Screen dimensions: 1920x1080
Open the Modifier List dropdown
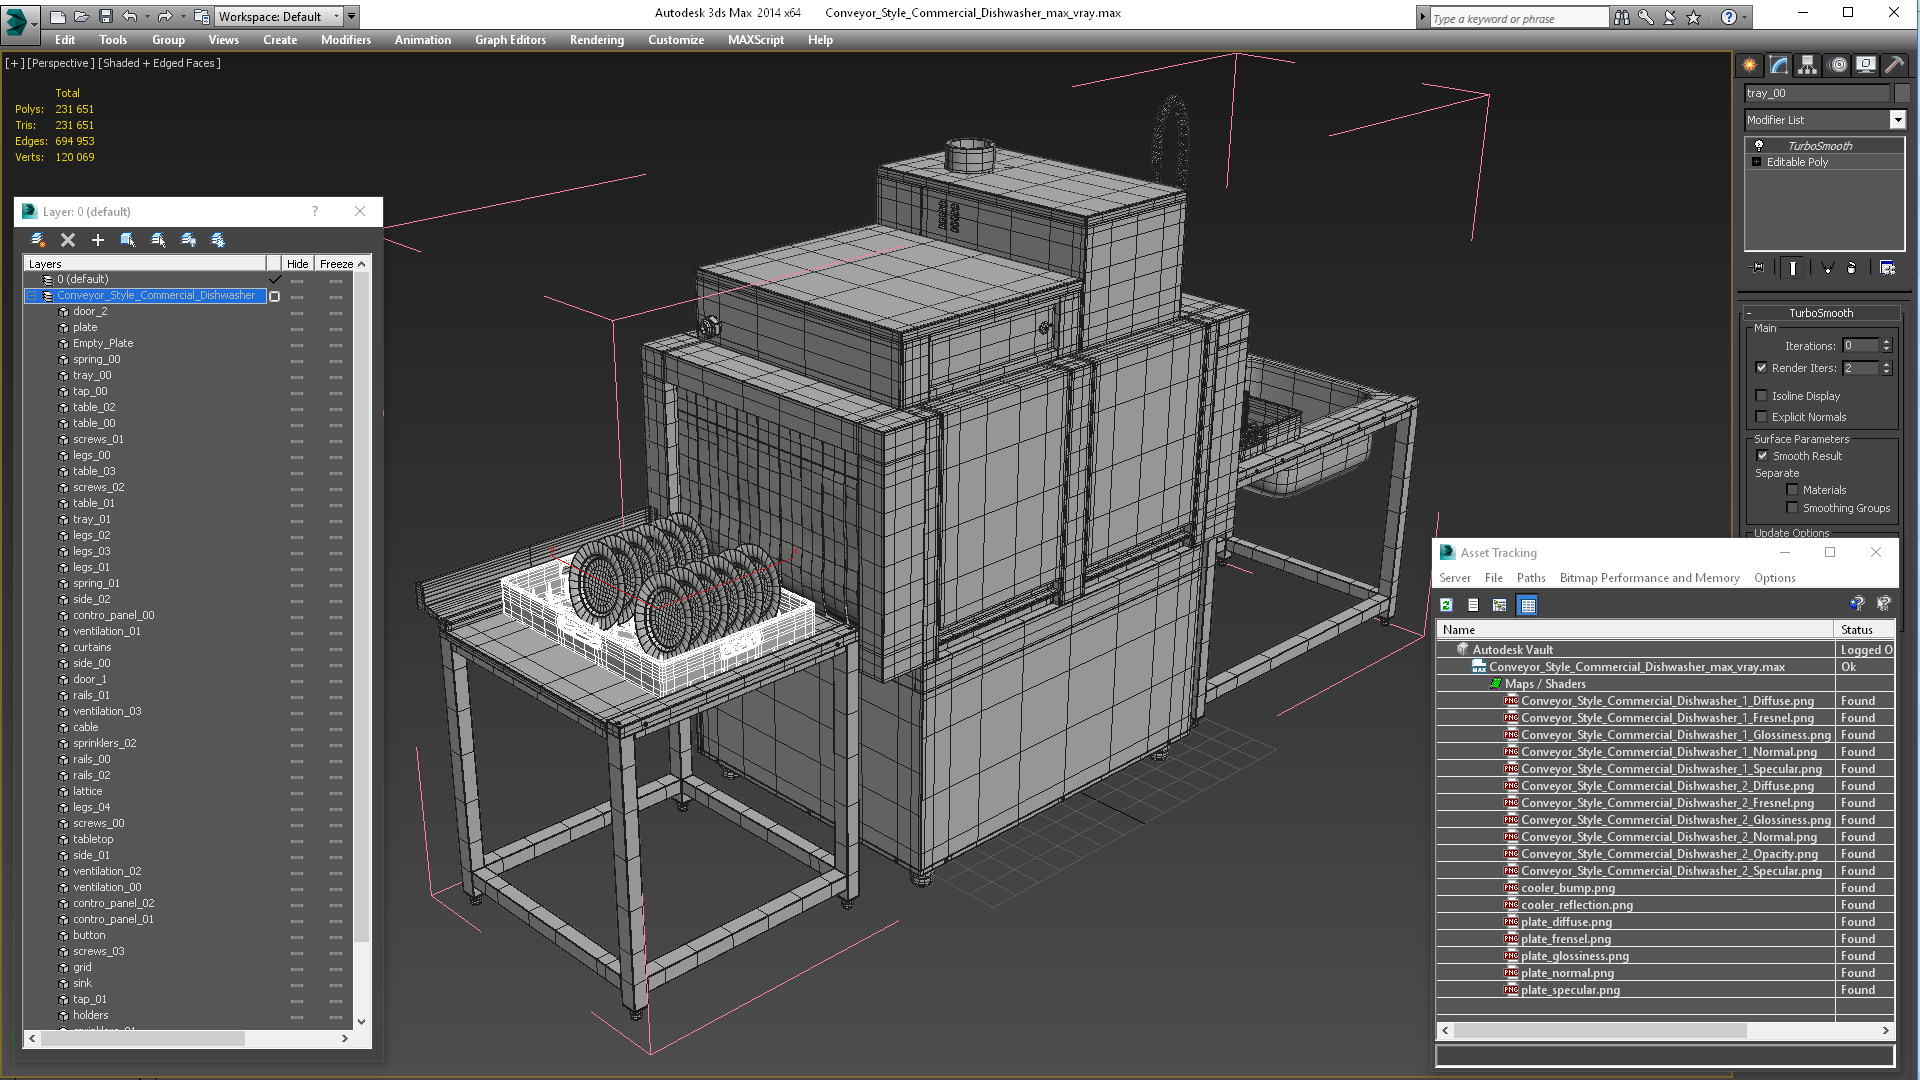point(1897,120)
